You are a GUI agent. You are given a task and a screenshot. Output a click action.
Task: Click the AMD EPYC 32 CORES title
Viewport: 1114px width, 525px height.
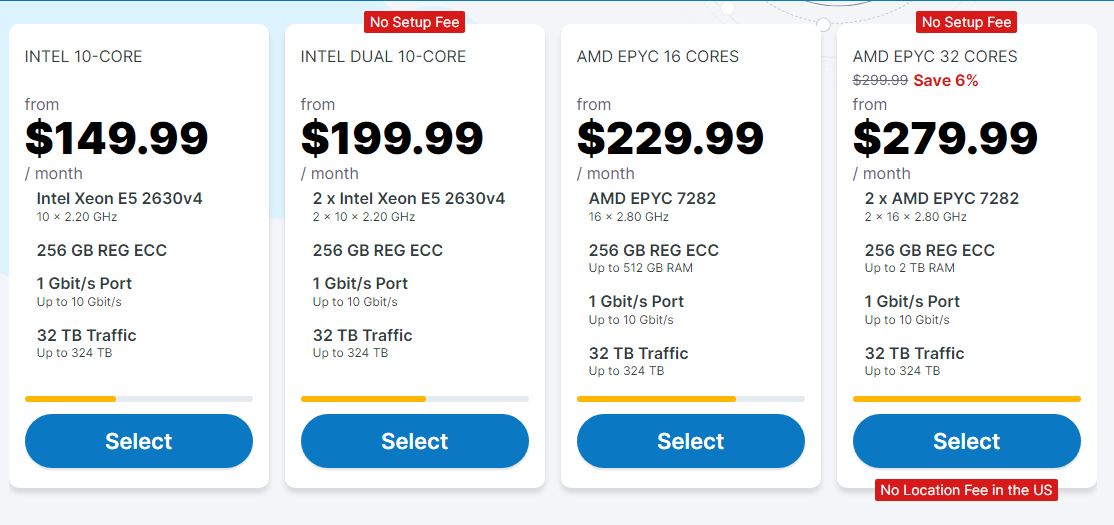[935, 56]
